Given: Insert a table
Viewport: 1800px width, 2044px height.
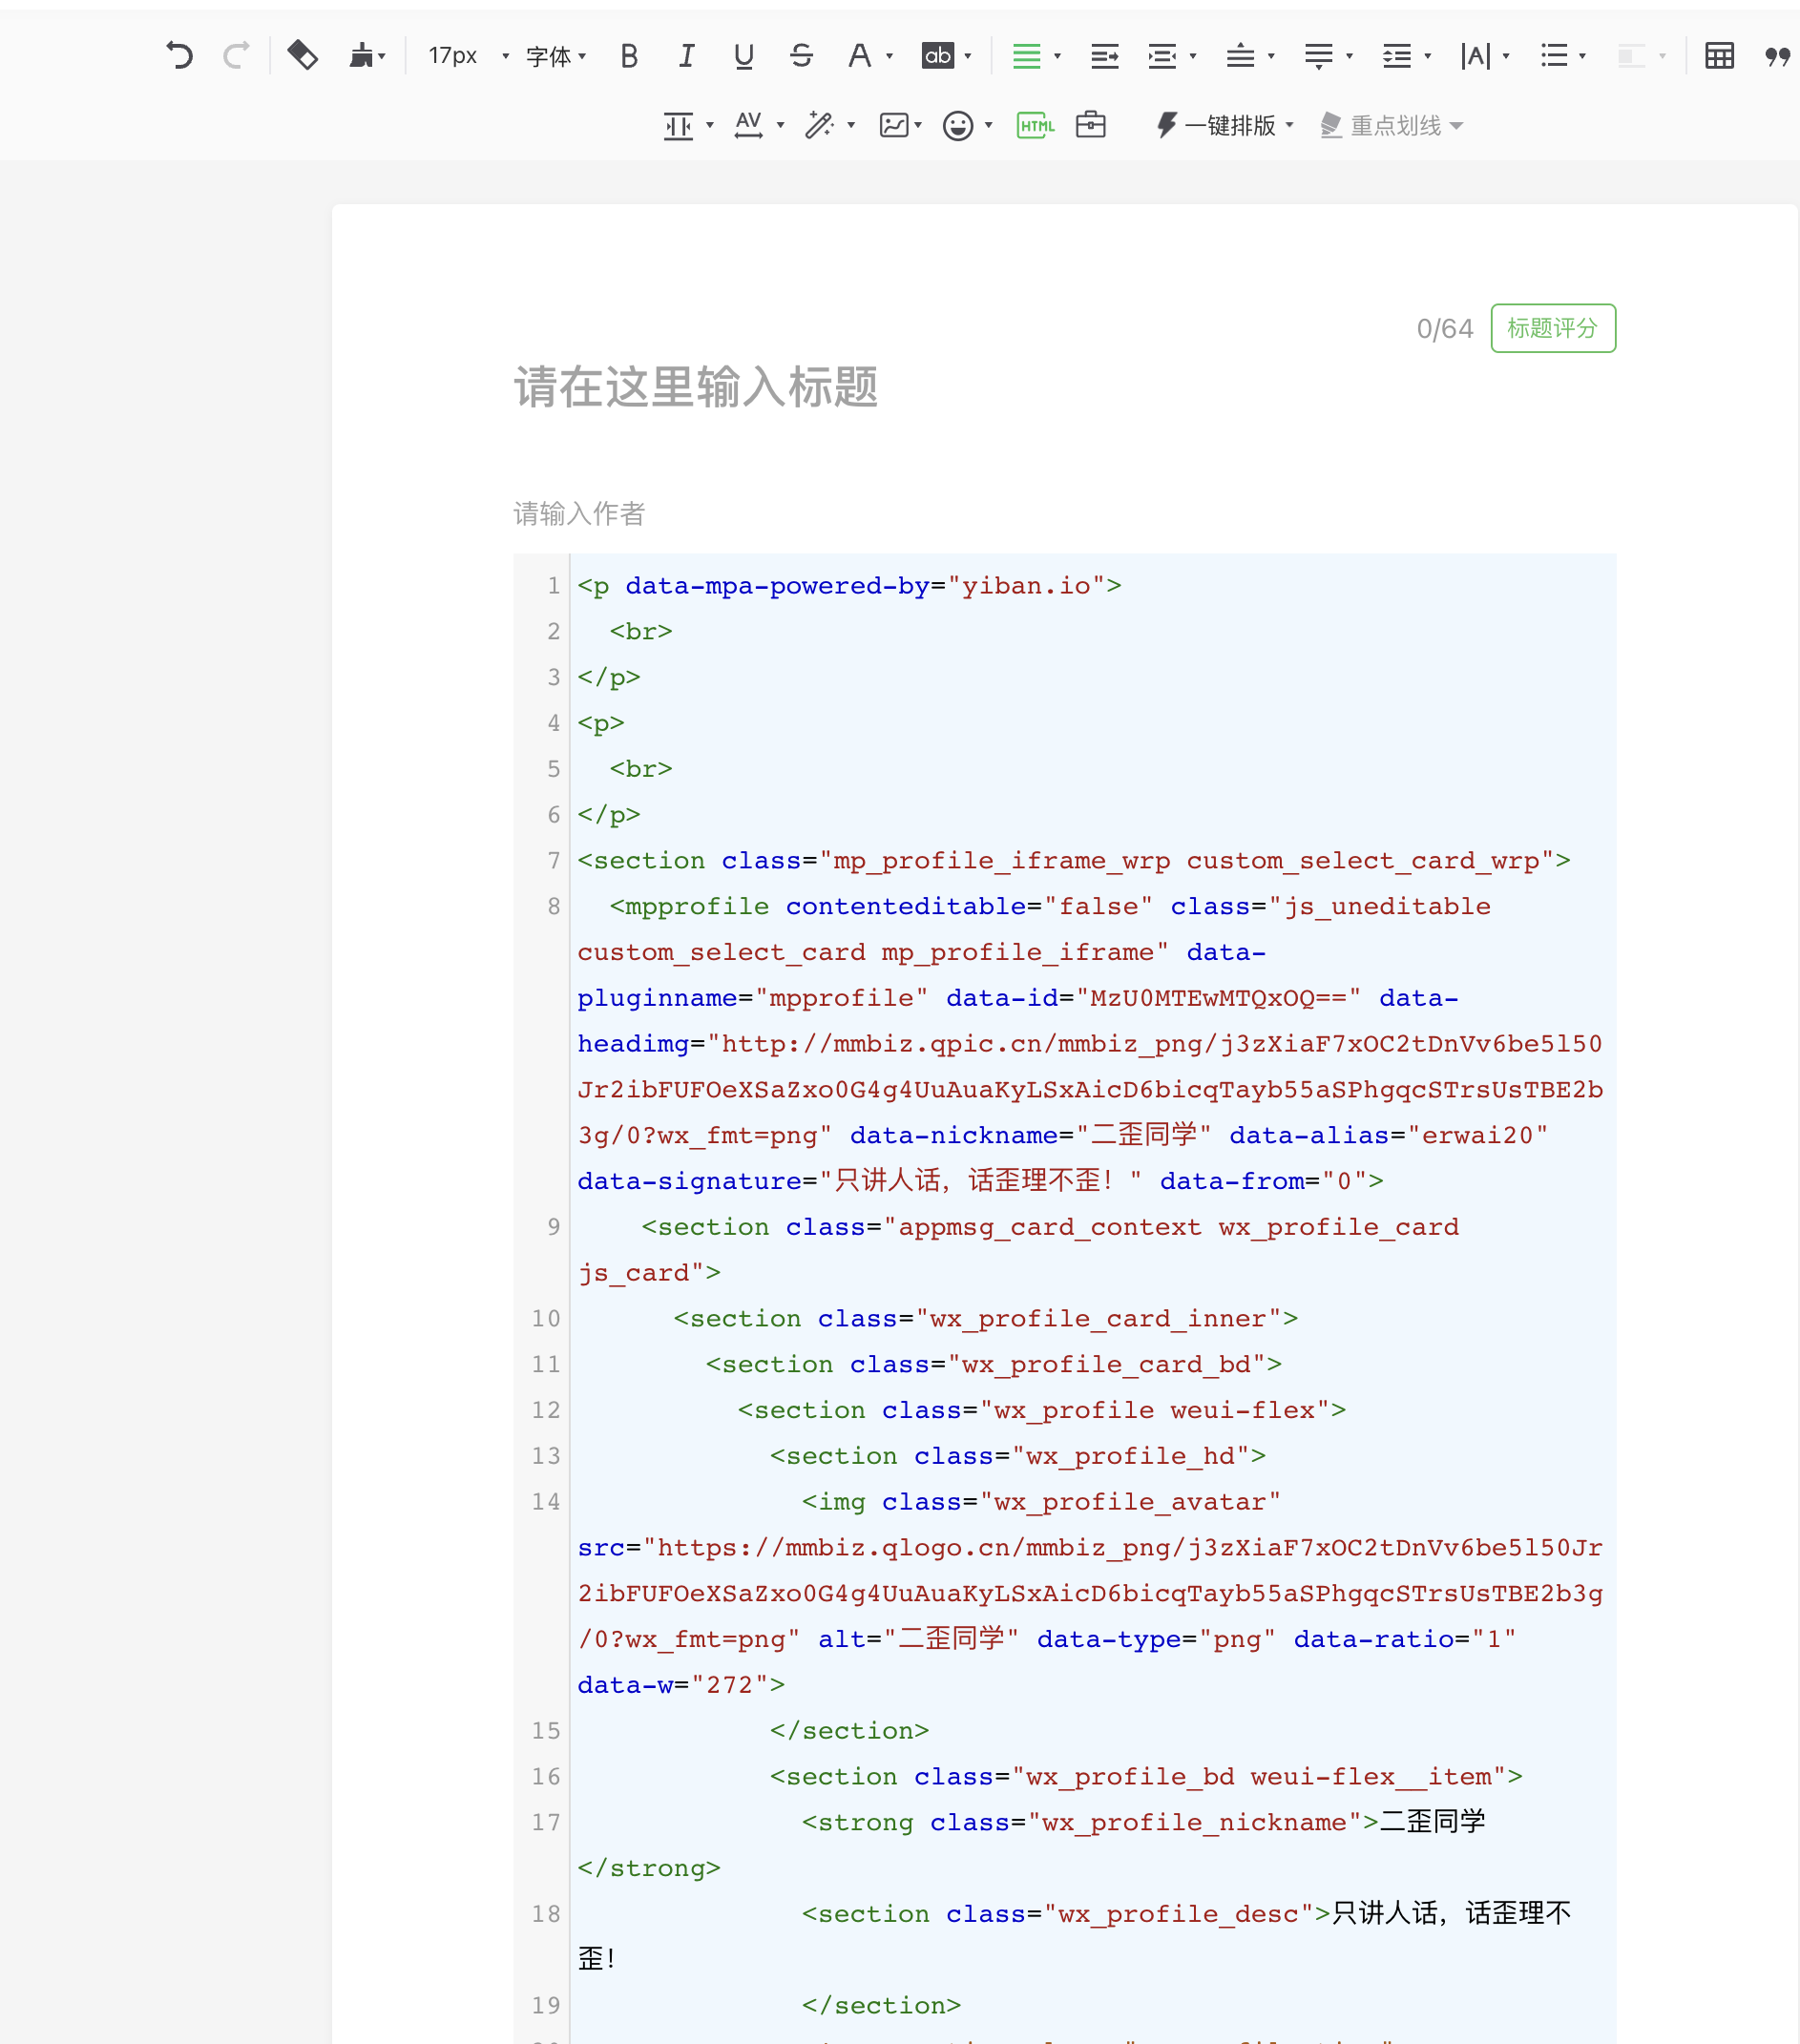Looking at the screenshot, I should pos(1720,55).
